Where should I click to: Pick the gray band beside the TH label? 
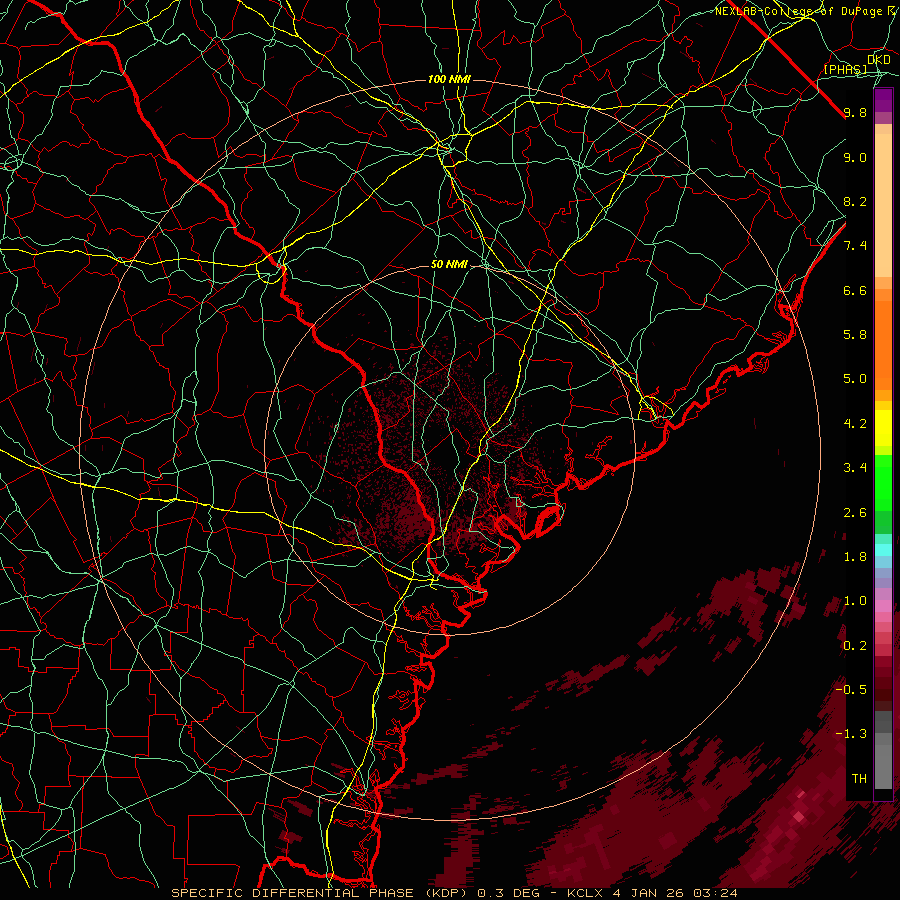point(883,766)
